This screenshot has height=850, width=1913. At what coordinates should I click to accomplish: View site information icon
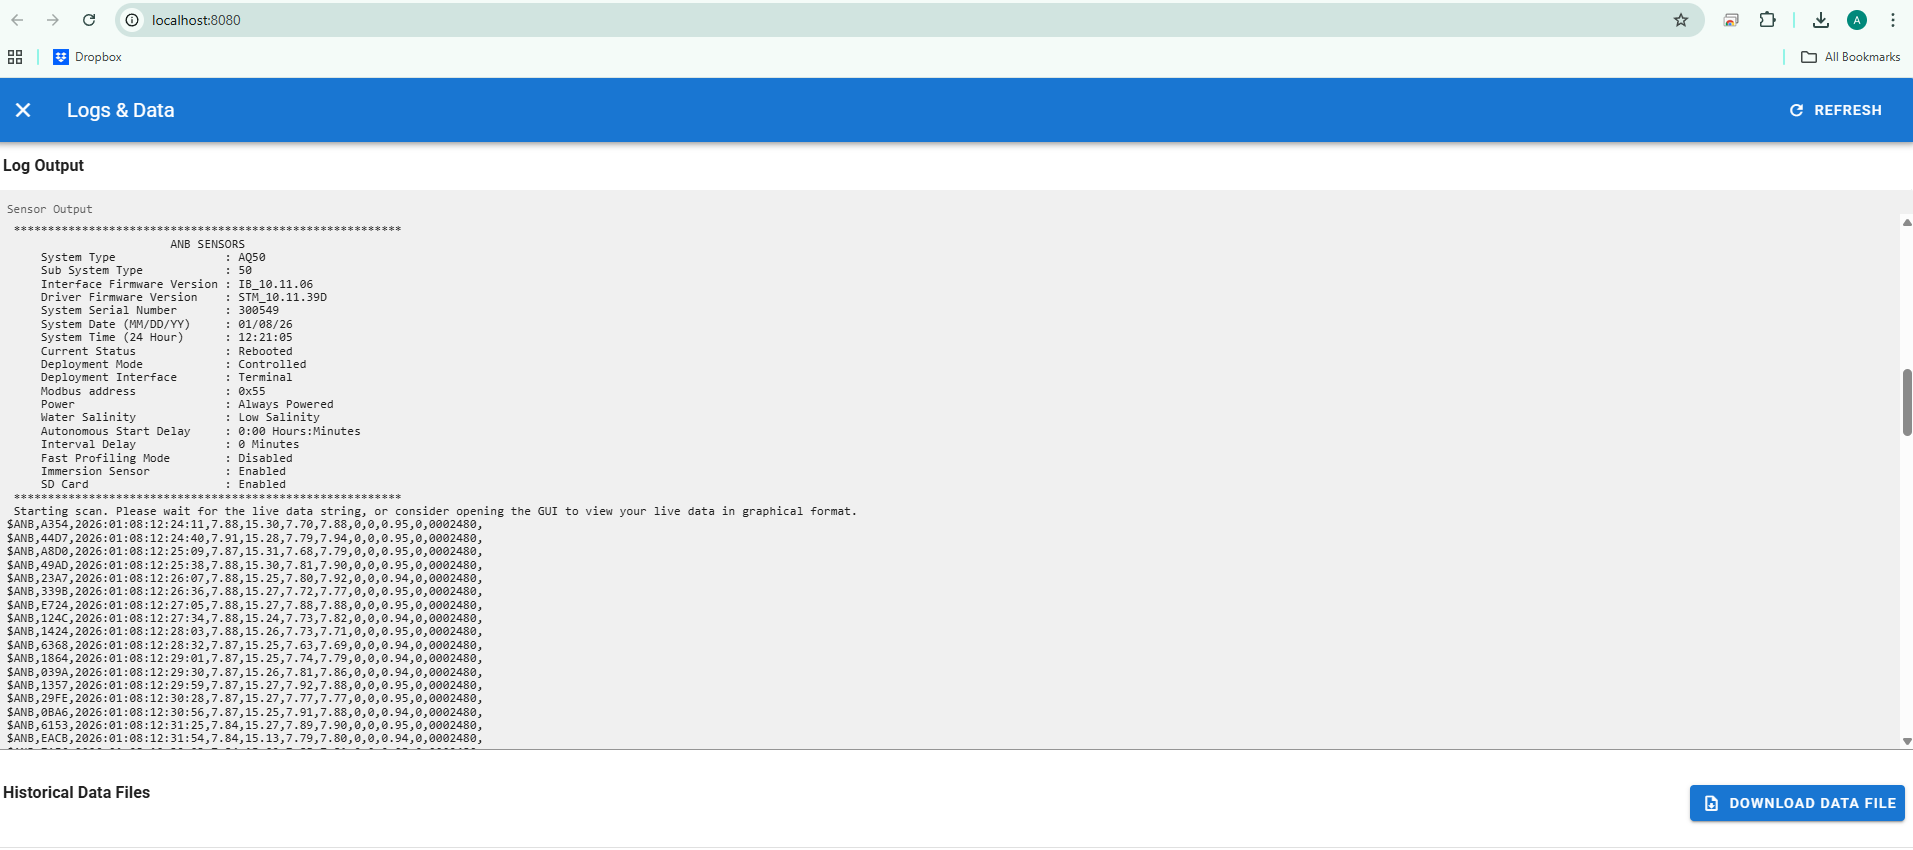(132, 20)
